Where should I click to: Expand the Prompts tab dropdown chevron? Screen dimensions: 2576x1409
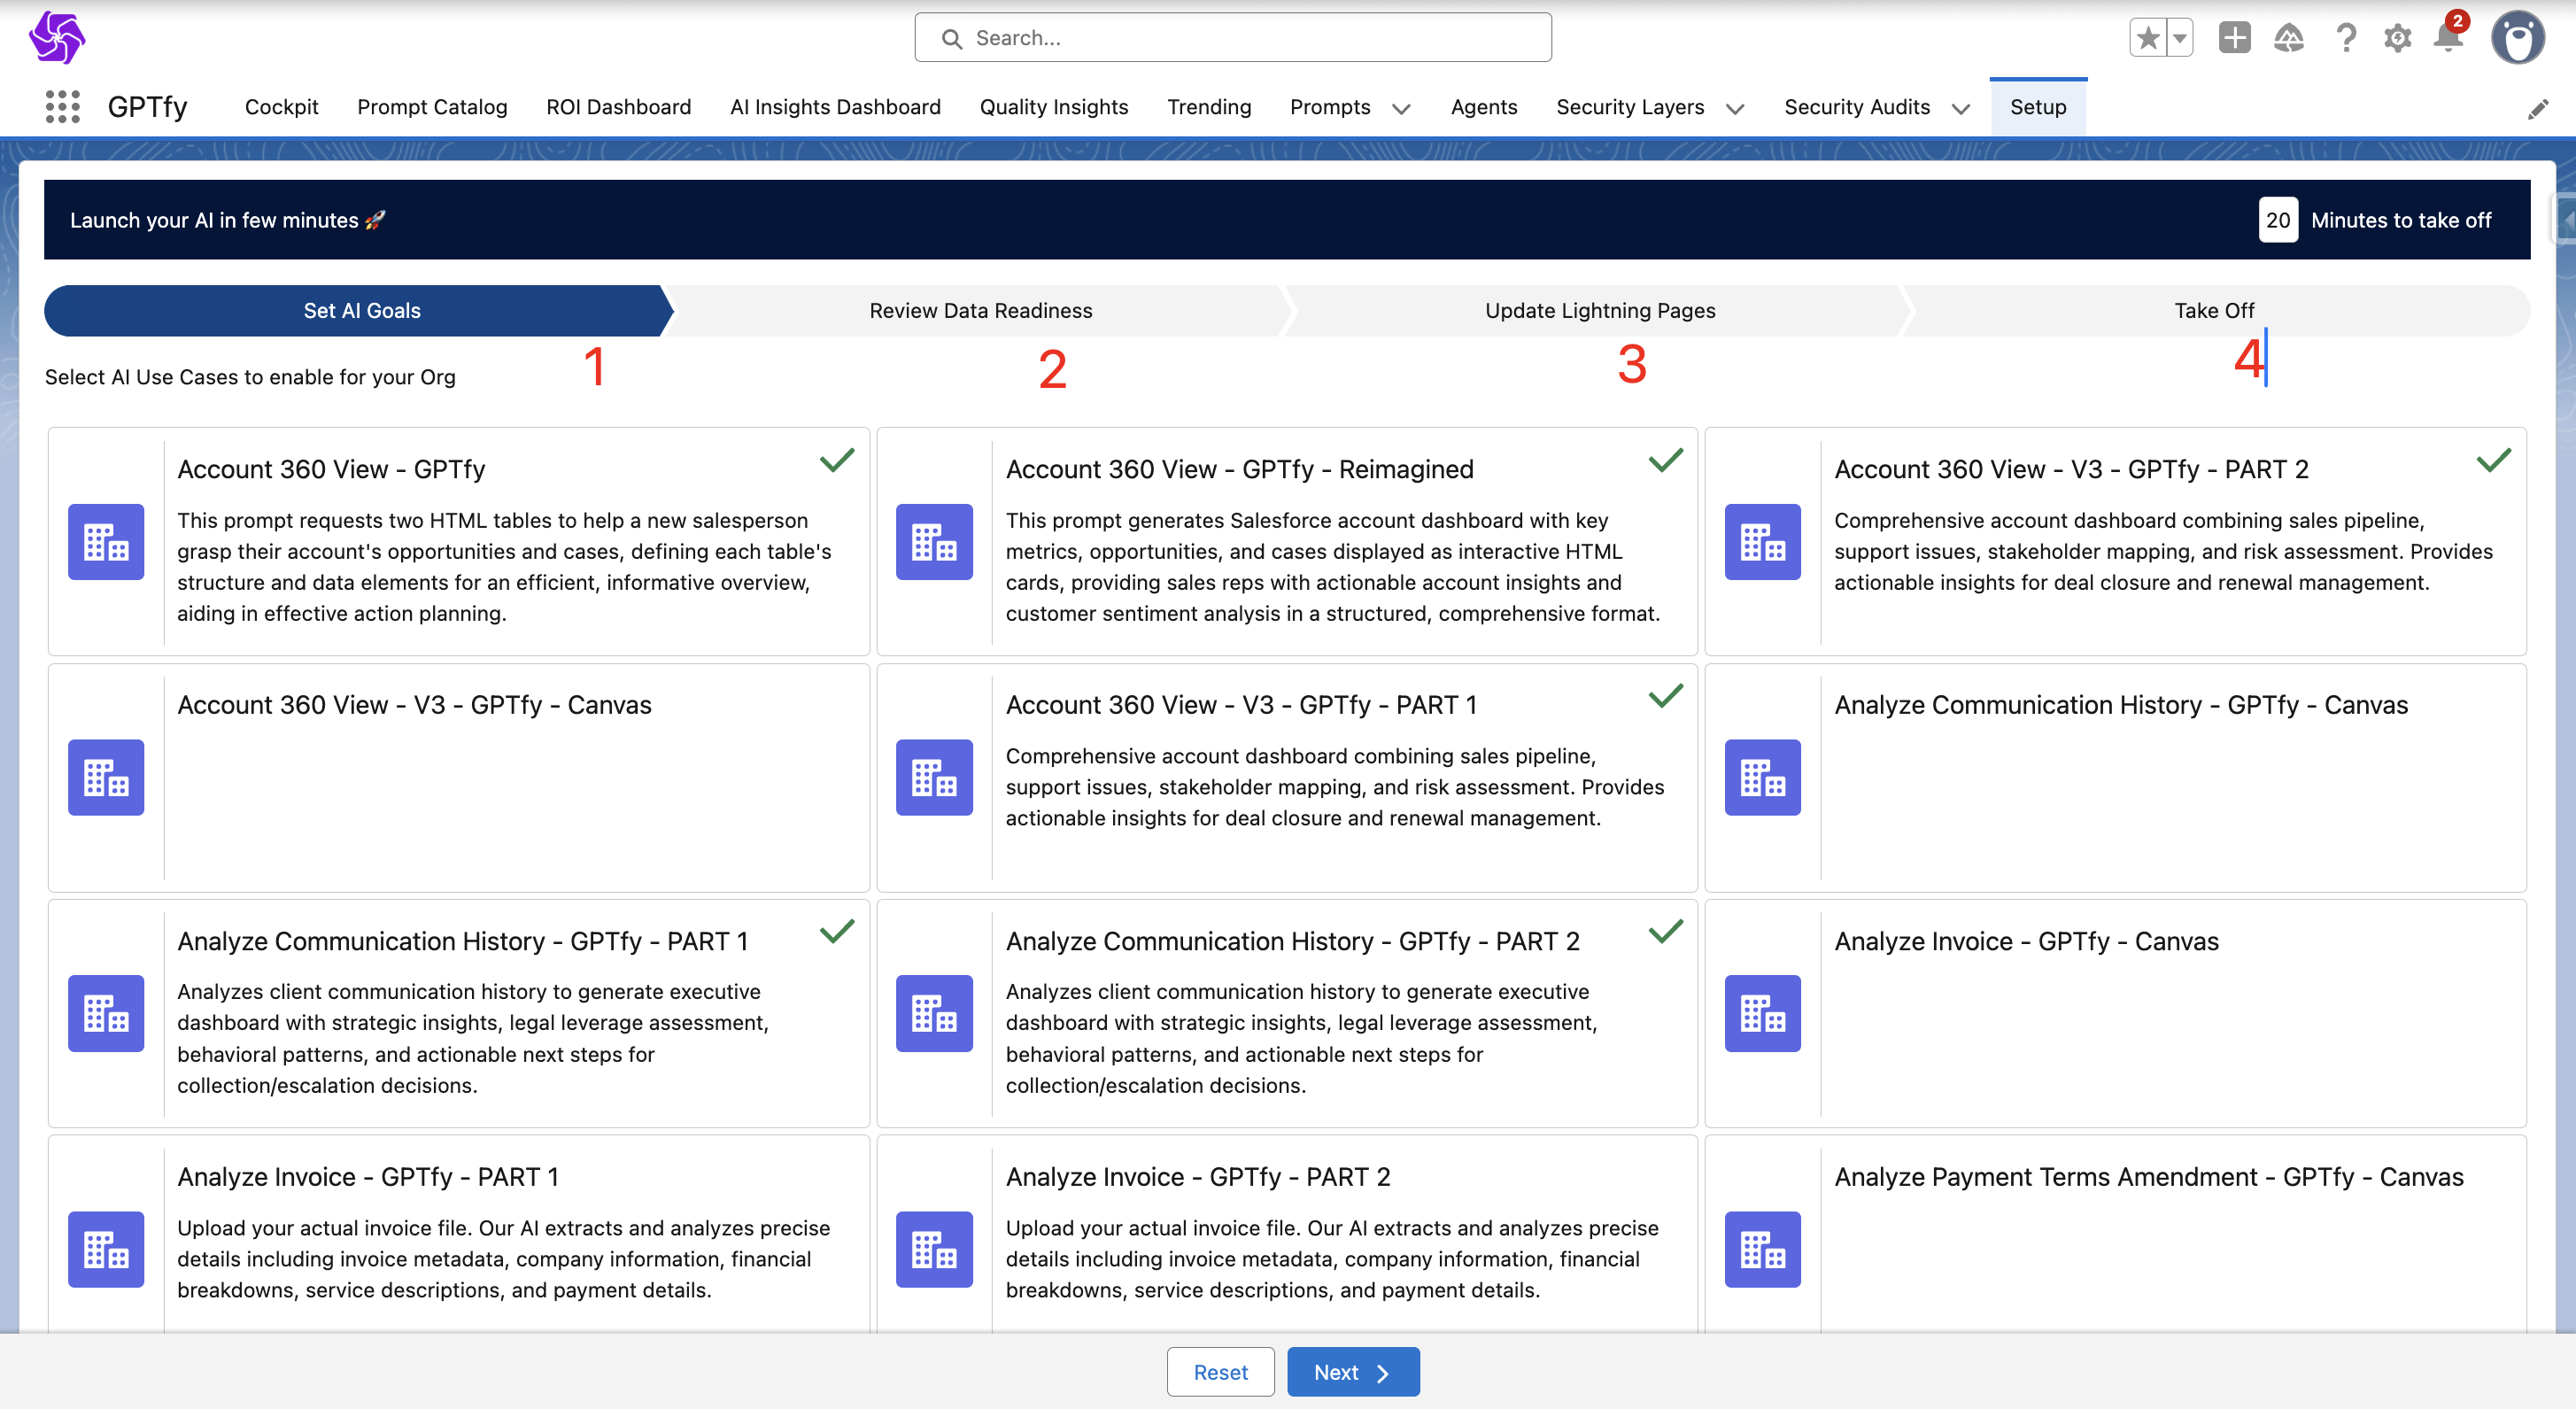point(1401,108)
